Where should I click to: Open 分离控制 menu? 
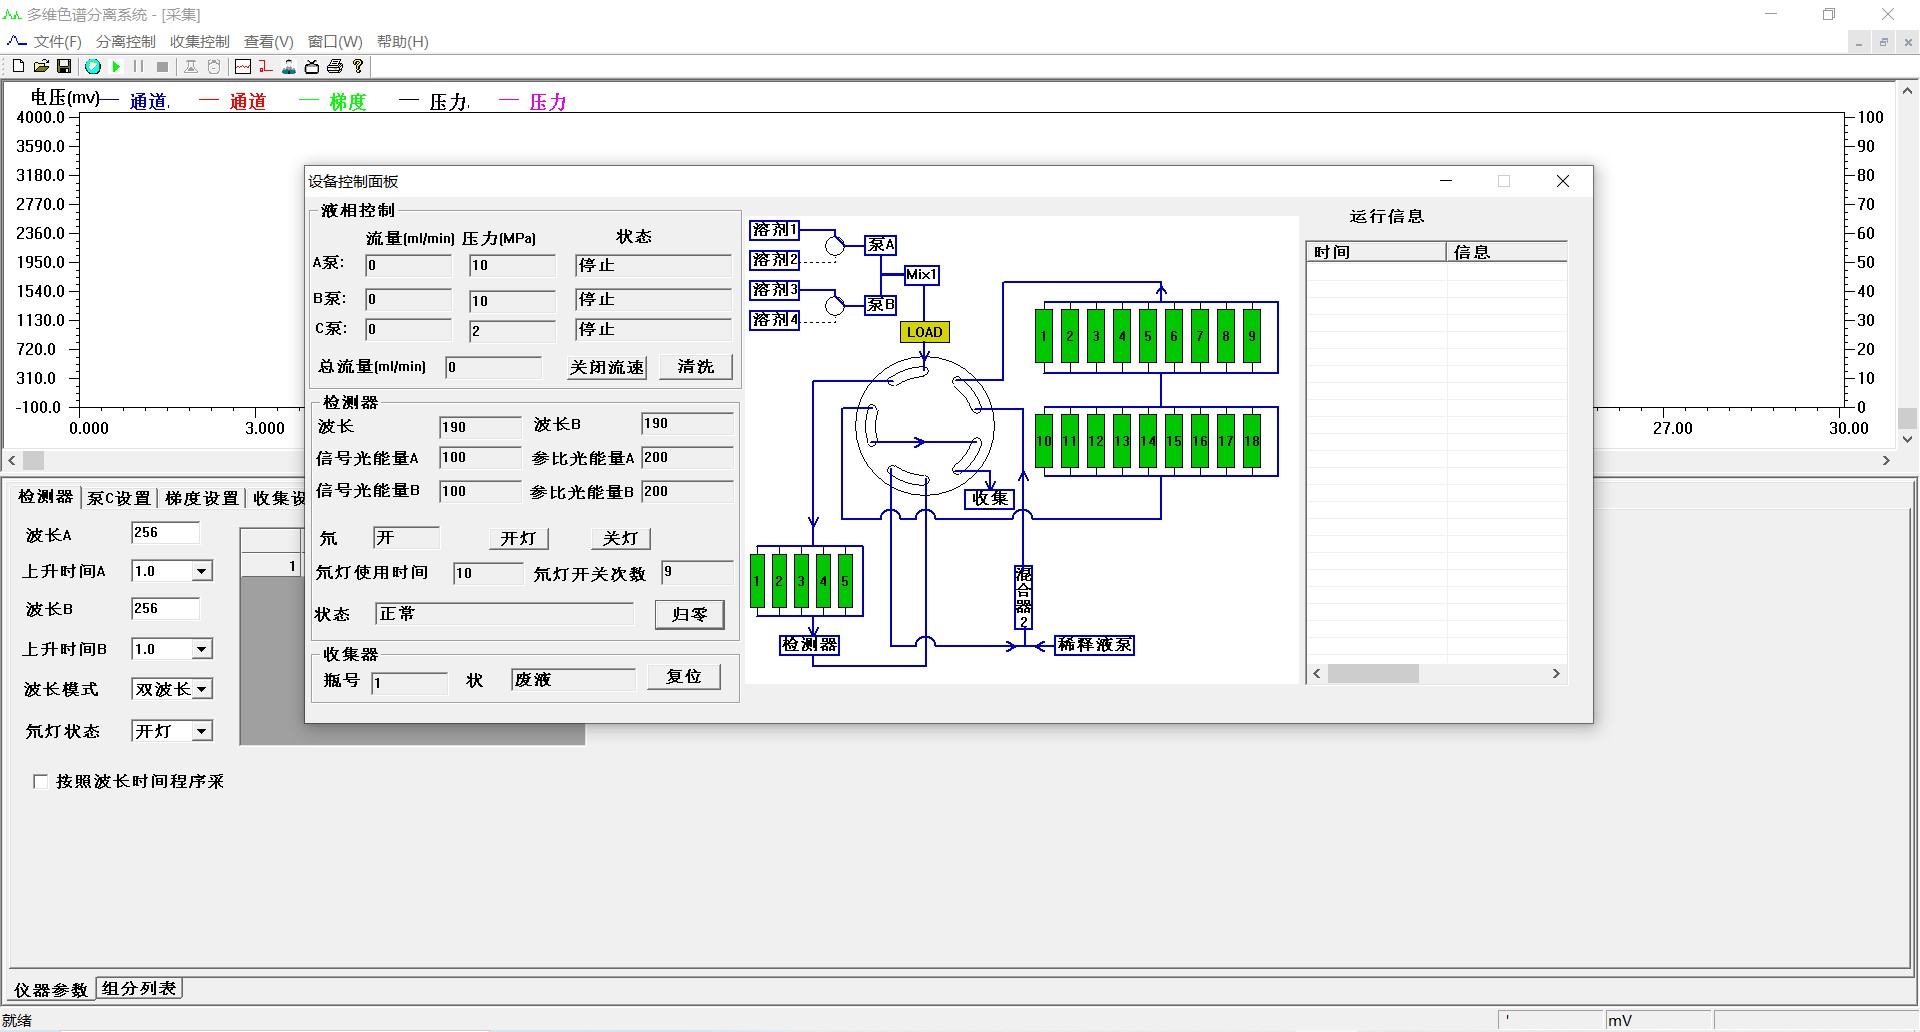pyautogui.click(x=126, y=41)
